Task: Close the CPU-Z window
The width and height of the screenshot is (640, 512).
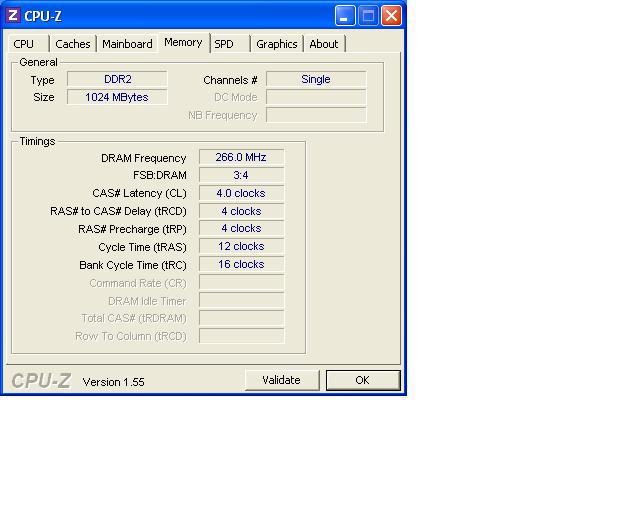Action: click(x=391, y=16)
